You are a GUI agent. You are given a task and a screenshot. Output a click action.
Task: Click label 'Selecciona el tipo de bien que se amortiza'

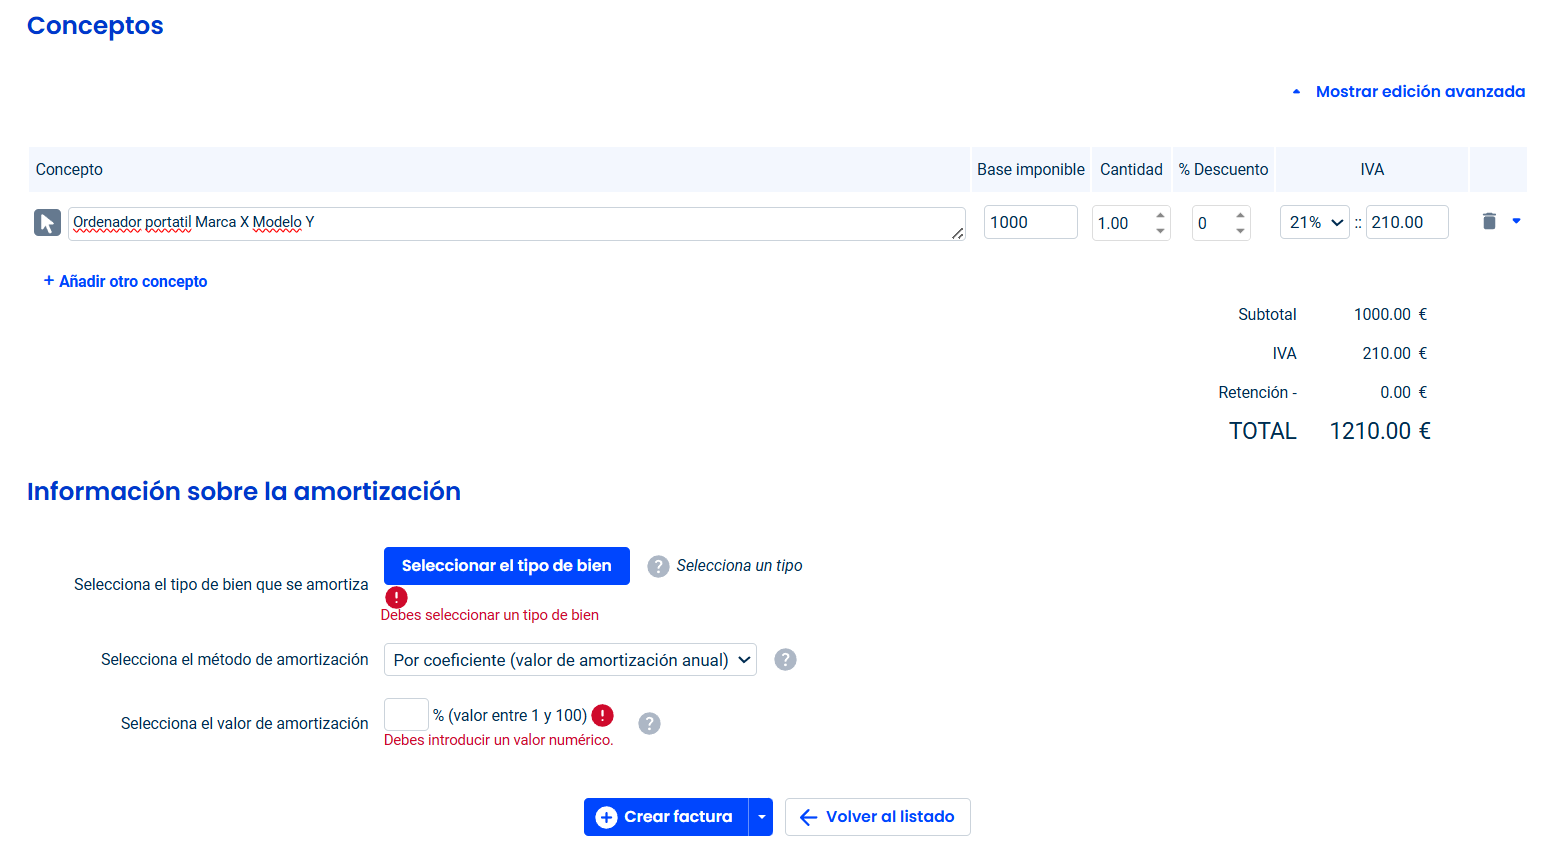pos(221,584)
